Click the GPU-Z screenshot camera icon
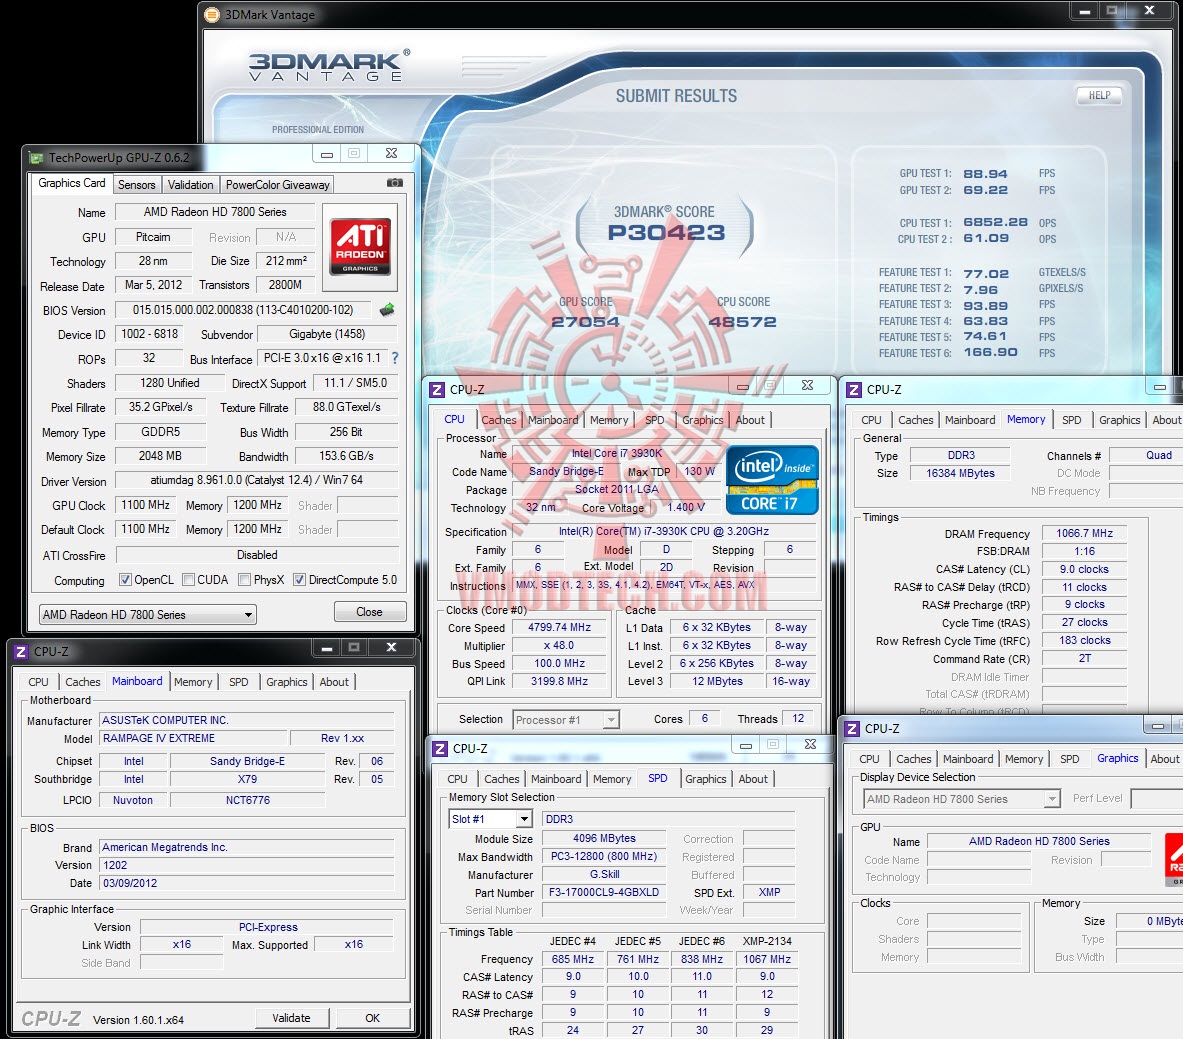The width and height of the screenshot is (1183, 1039). pos(395,183)
